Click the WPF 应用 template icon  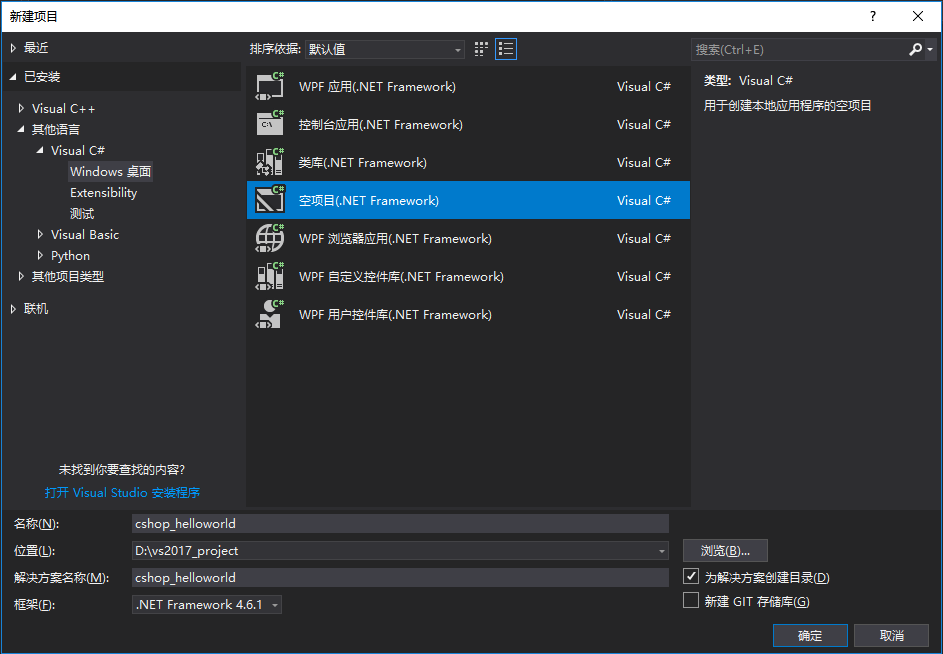pyautogui.click(x=269, y=87)
